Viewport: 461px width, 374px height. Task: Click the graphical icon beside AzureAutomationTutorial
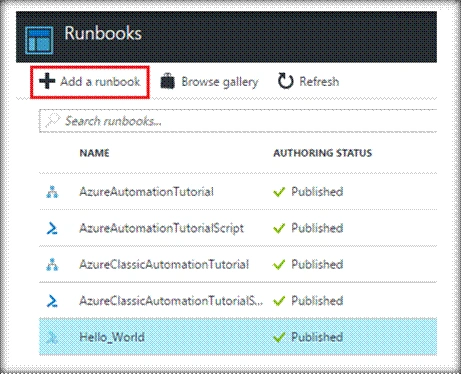click(52, 192)
